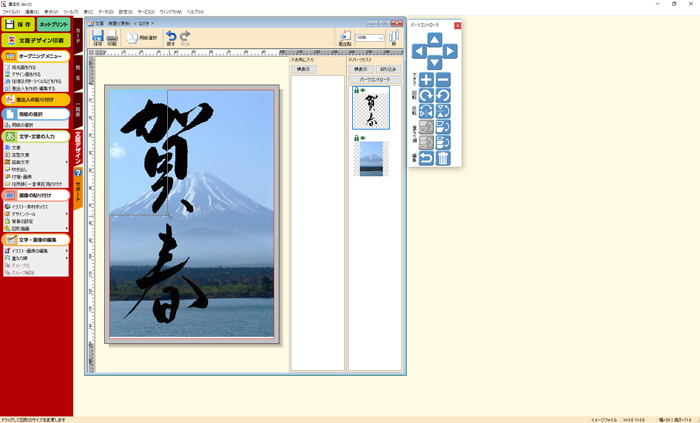This screenshot has width=700, height=423.
Task: Toggle the lock on the calligraphy part
Action: tap(355, 90)
